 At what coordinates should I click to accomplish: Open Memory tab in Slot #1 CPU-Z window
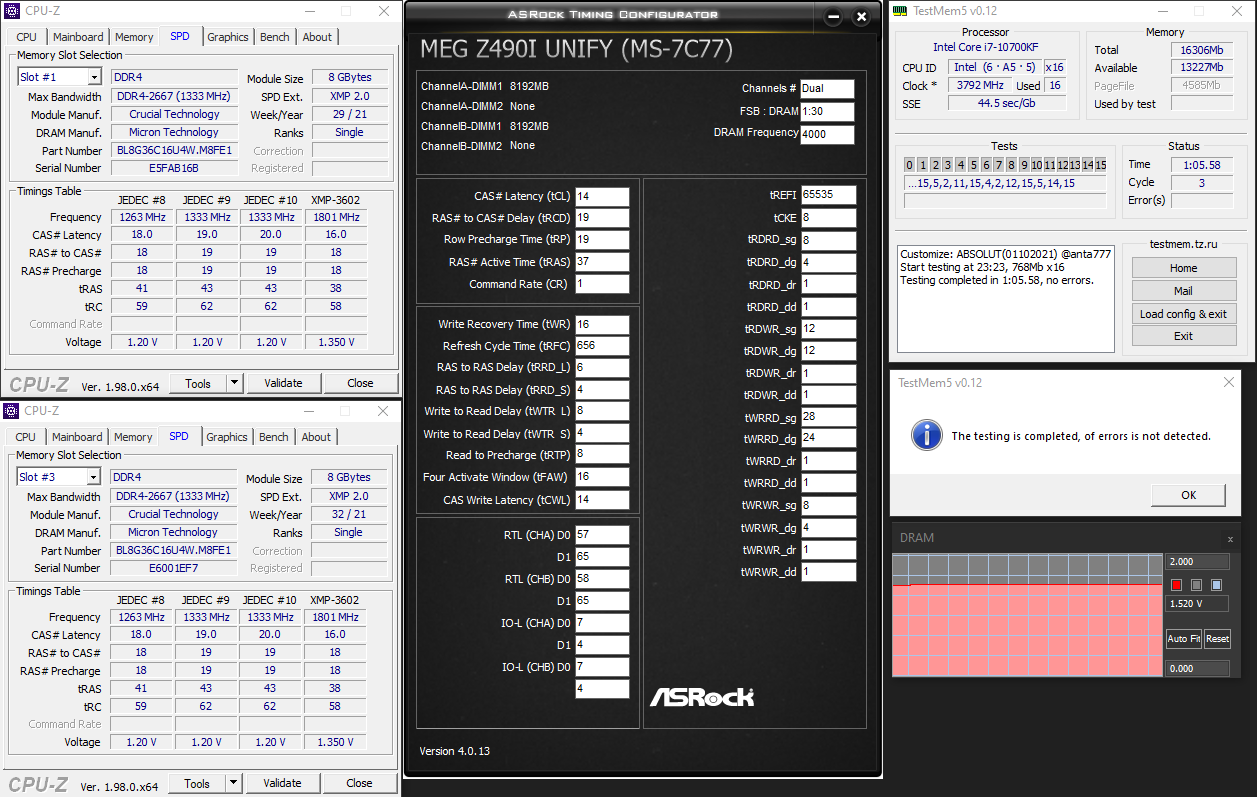tap(134, 37)
